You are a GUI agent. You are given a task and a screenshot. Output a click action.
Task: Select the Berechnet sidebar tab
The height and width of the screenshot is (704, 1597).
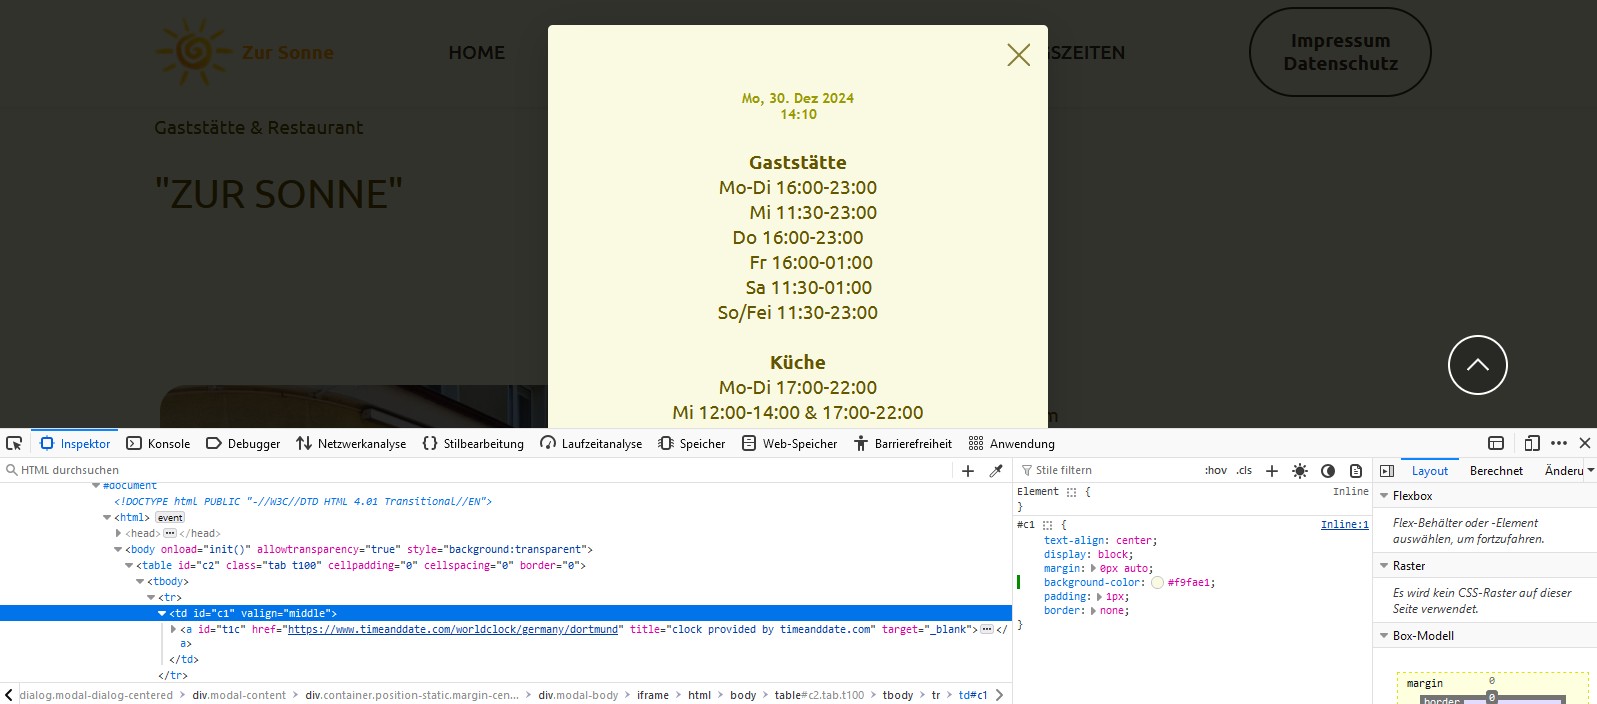[1496, 471]
